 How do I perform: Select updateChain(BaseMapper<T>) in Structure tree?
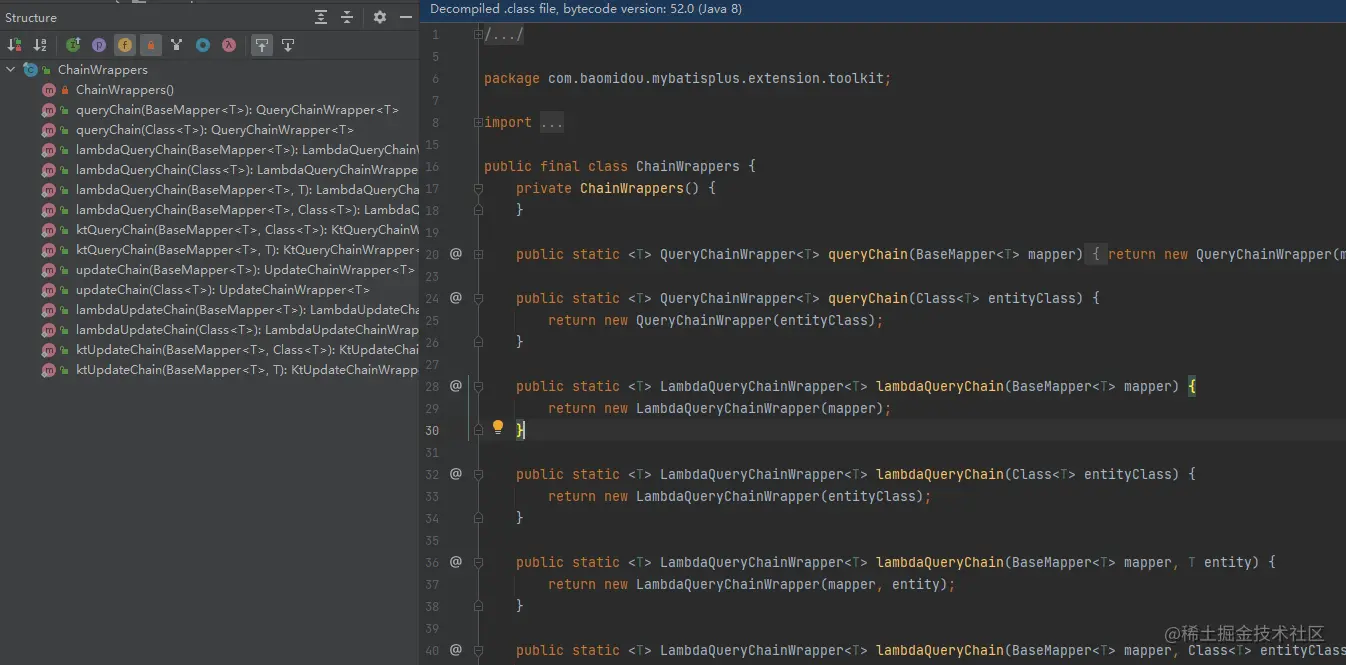tap(210, 270)
